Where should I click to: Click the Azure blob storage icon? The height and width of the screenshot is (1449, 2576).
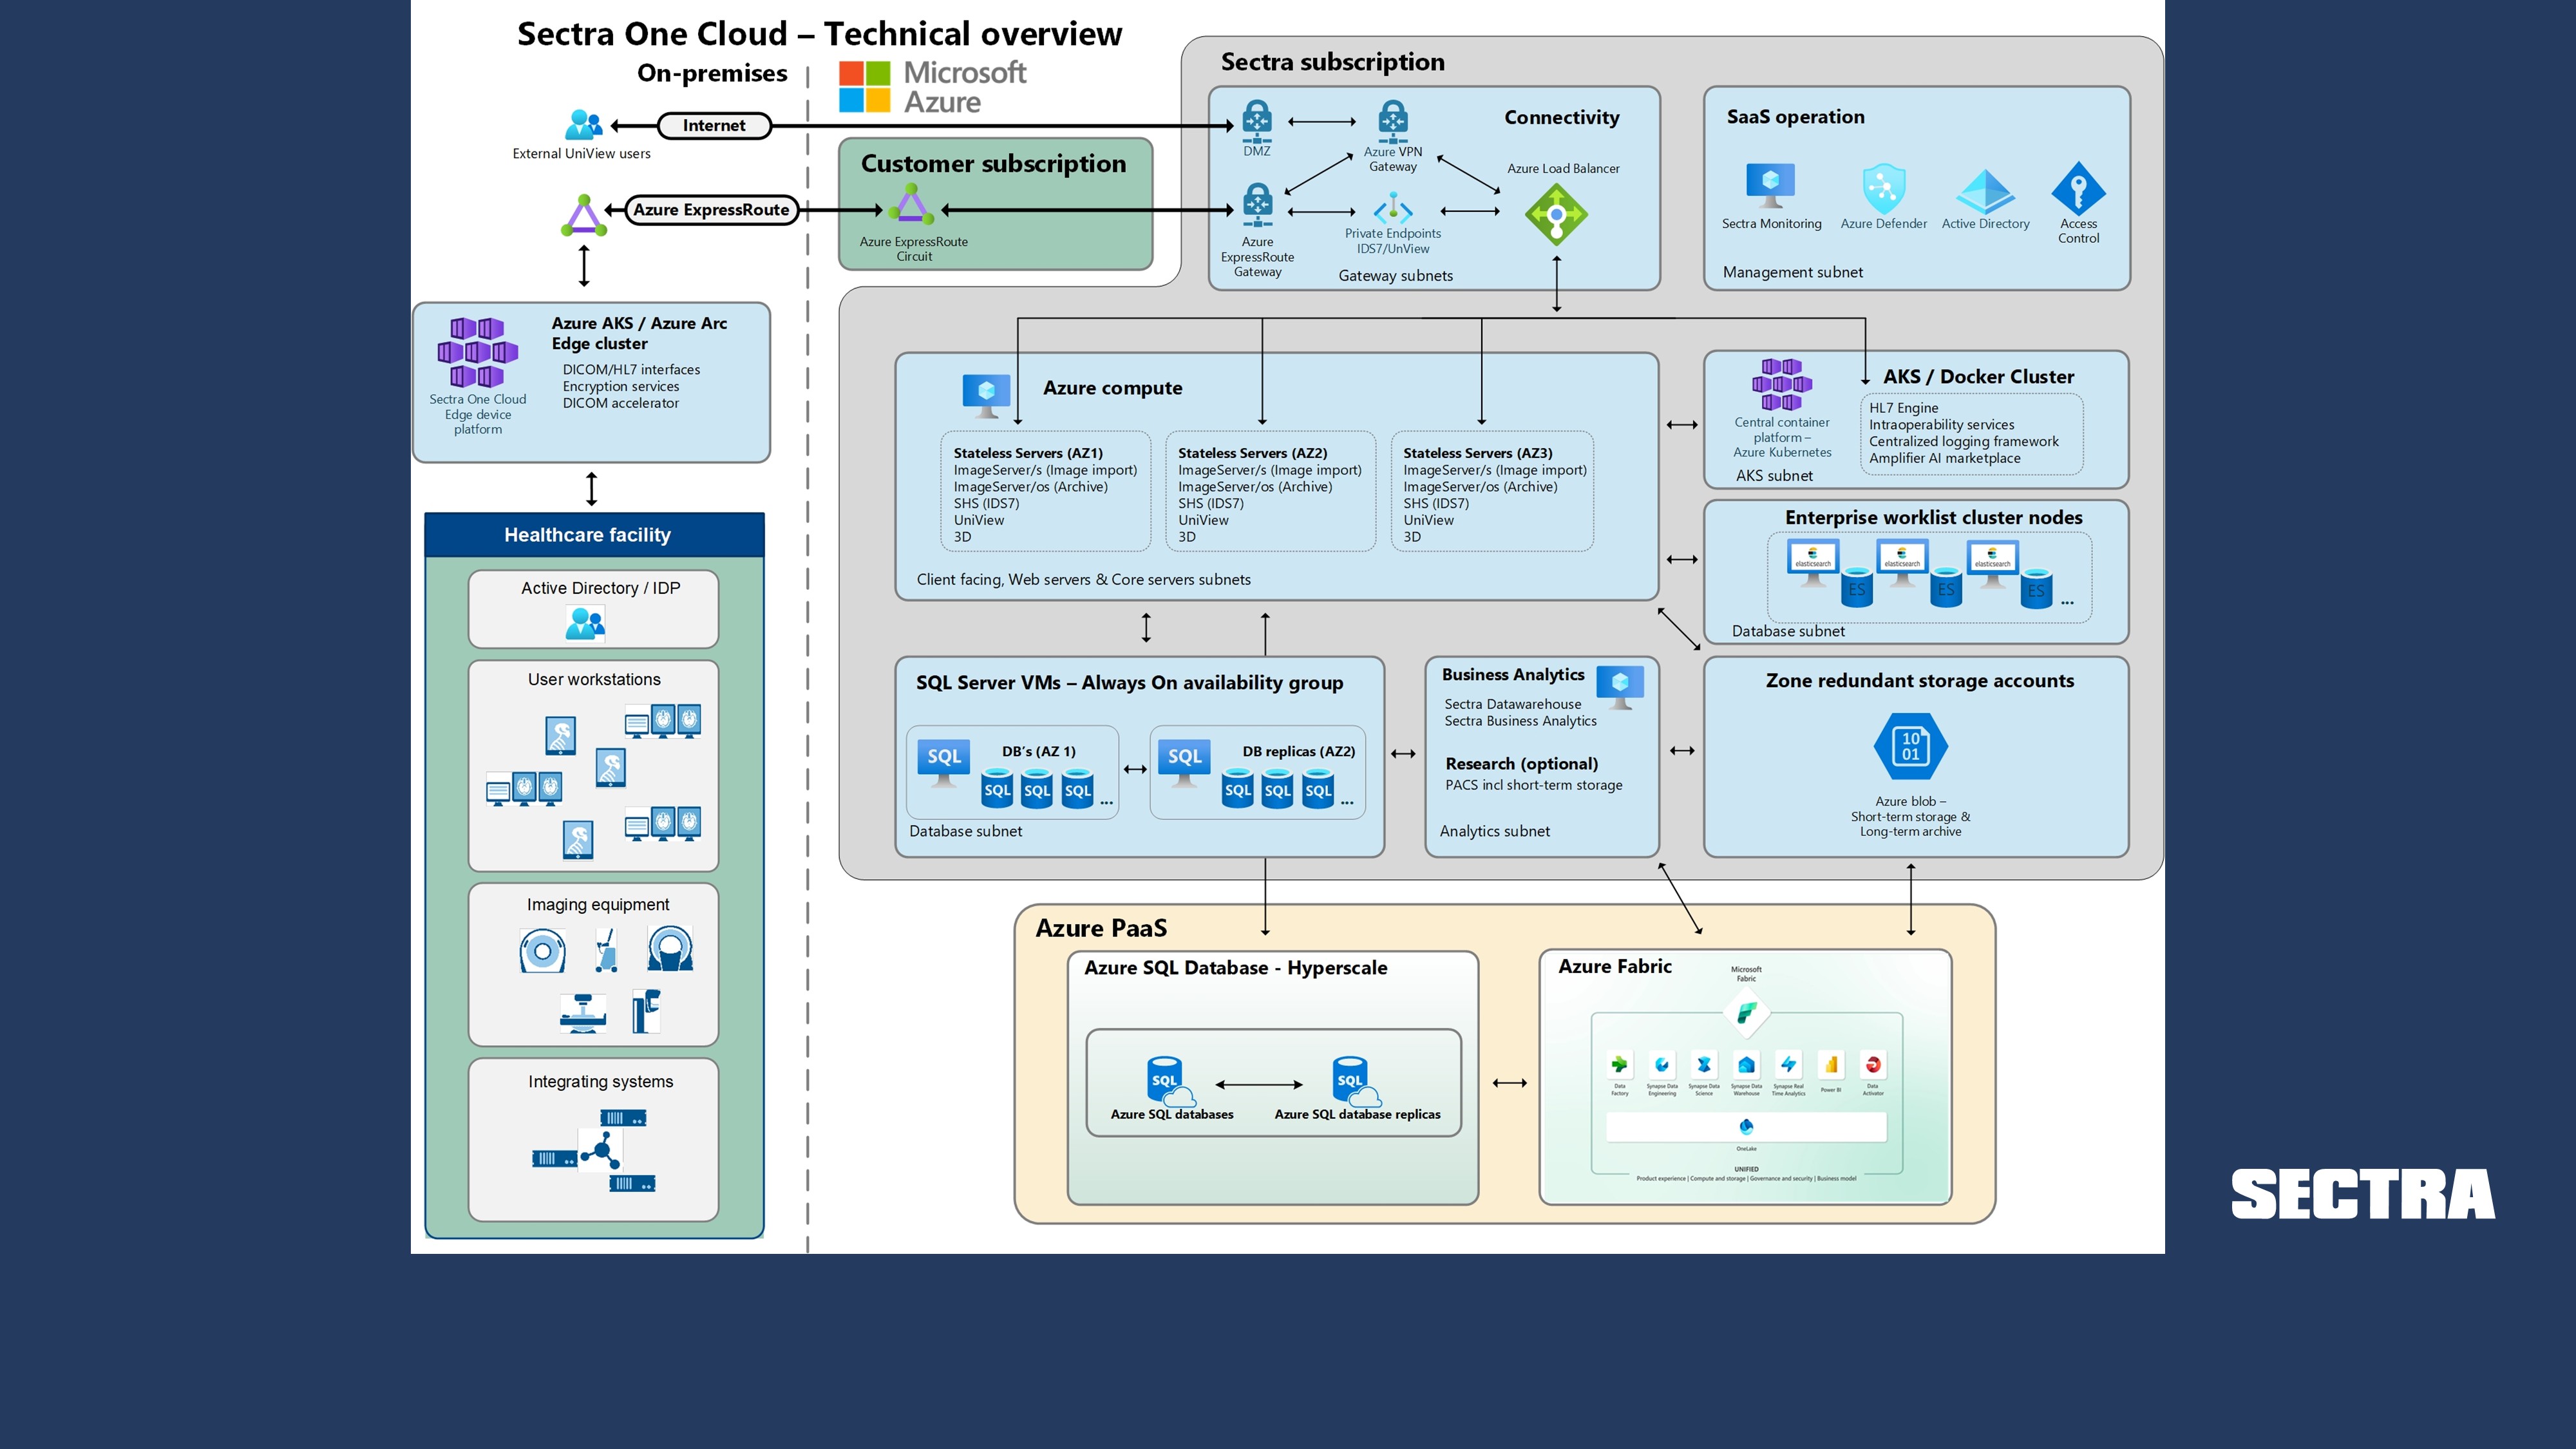pyautogui.click(x=1910, y=746)
